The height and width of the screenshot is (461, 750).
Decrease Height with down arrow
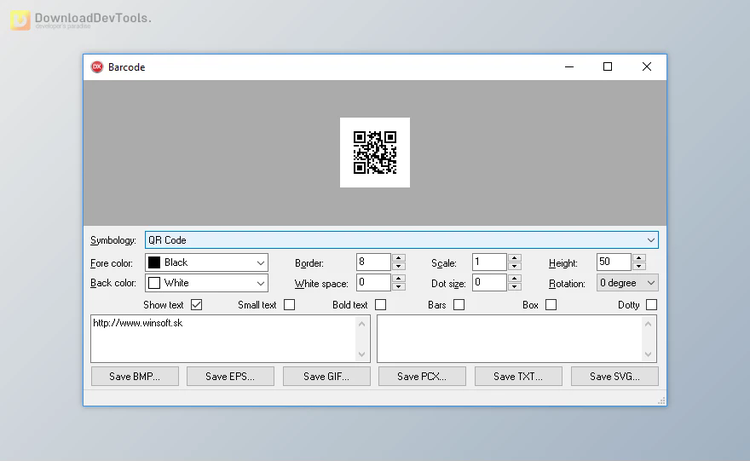click(639, 266)
